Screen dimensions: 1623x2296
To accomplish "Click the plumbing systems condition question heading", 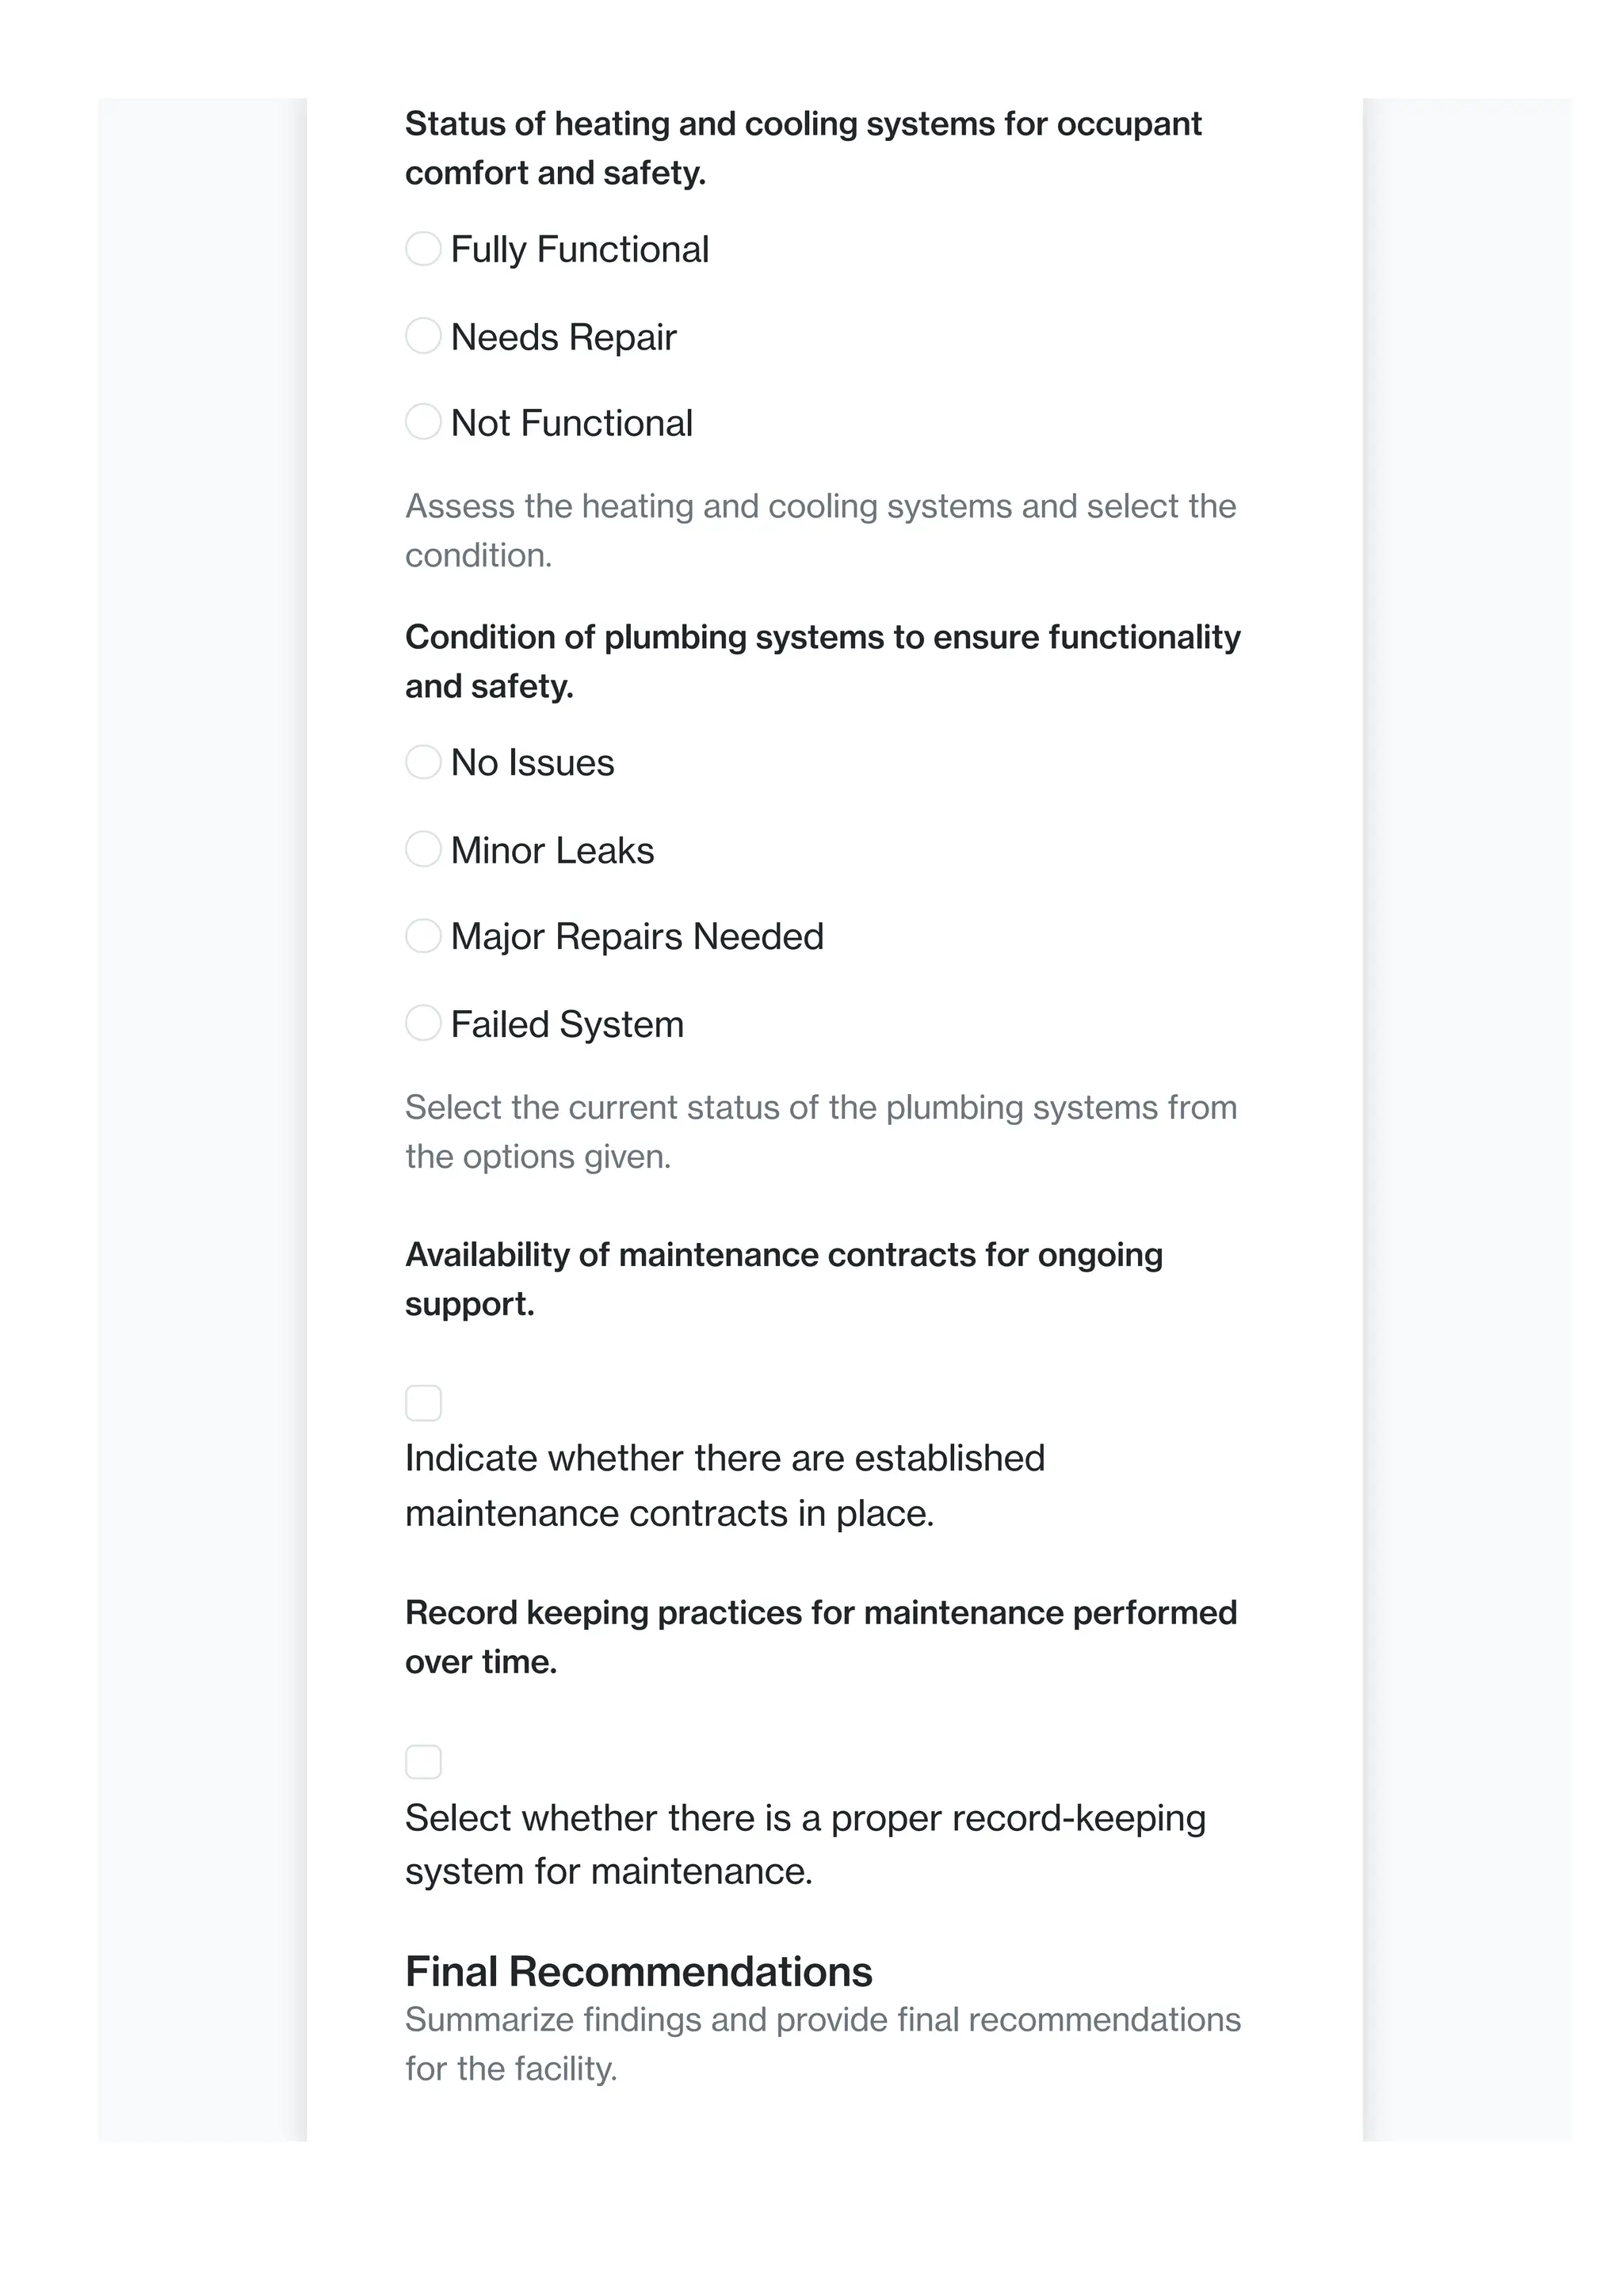I will (822, 661).
